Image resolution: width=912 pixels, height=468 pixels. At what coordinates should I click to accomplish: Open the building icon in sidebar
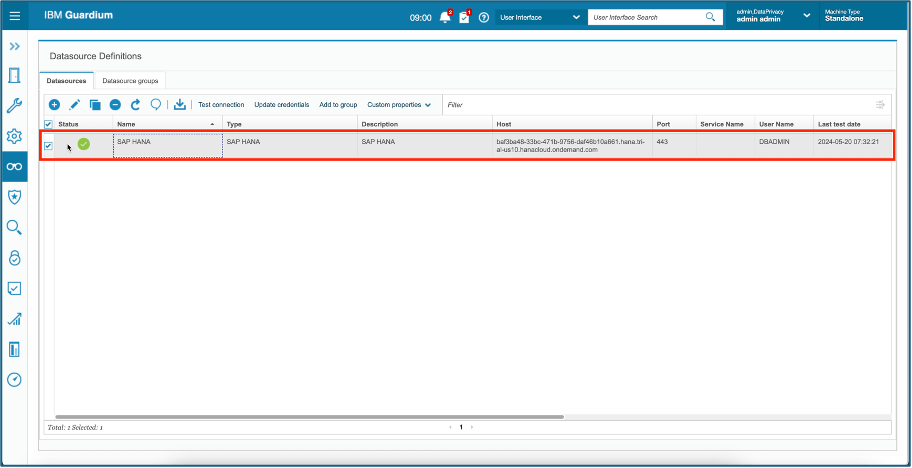pos(15,349)
